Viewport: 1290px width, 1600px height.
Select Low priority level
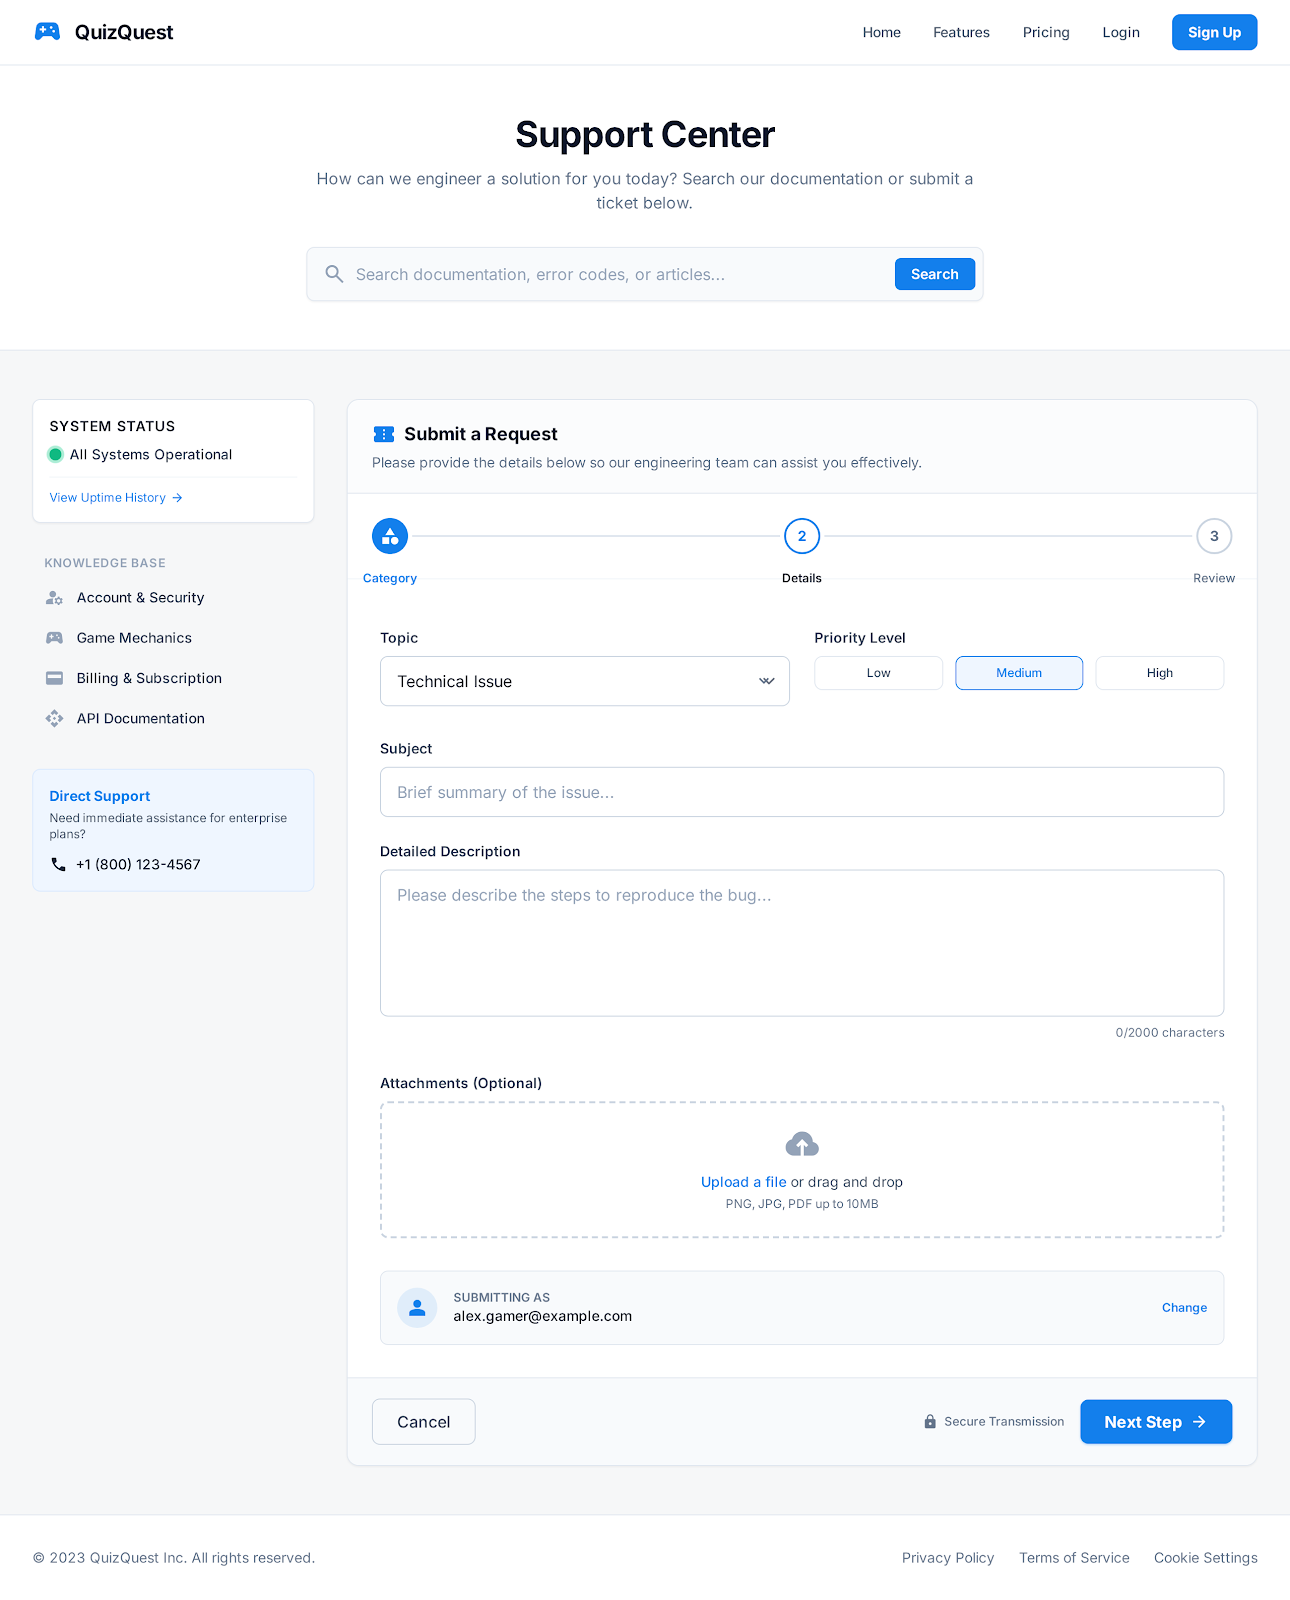878,673
